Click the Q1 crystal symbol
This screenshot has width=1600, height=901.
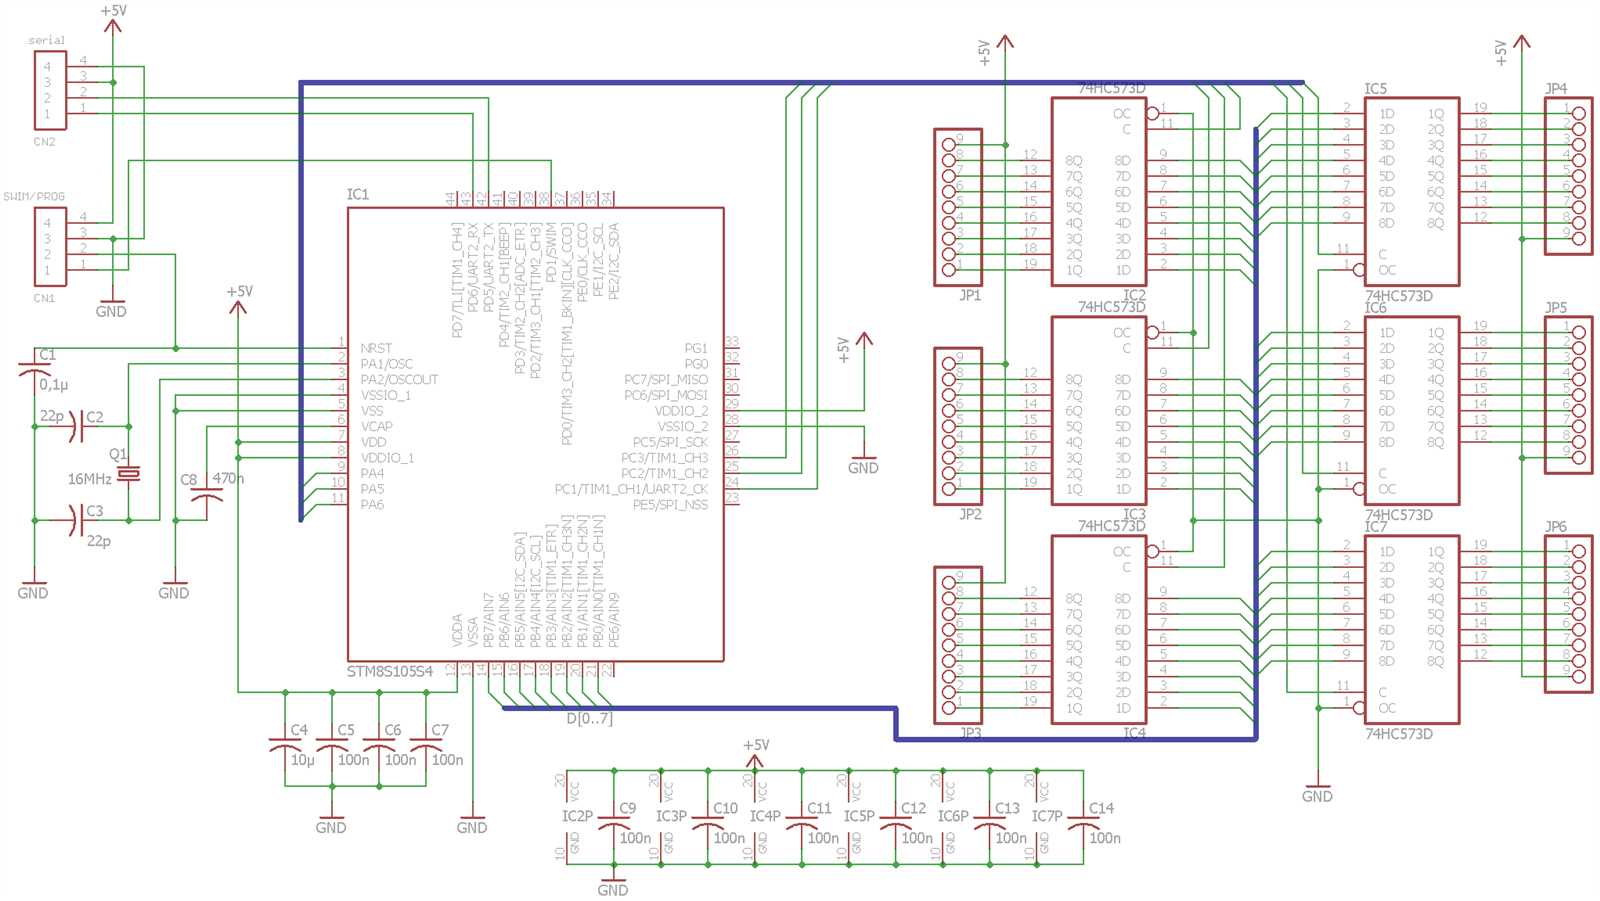point(129,473)
